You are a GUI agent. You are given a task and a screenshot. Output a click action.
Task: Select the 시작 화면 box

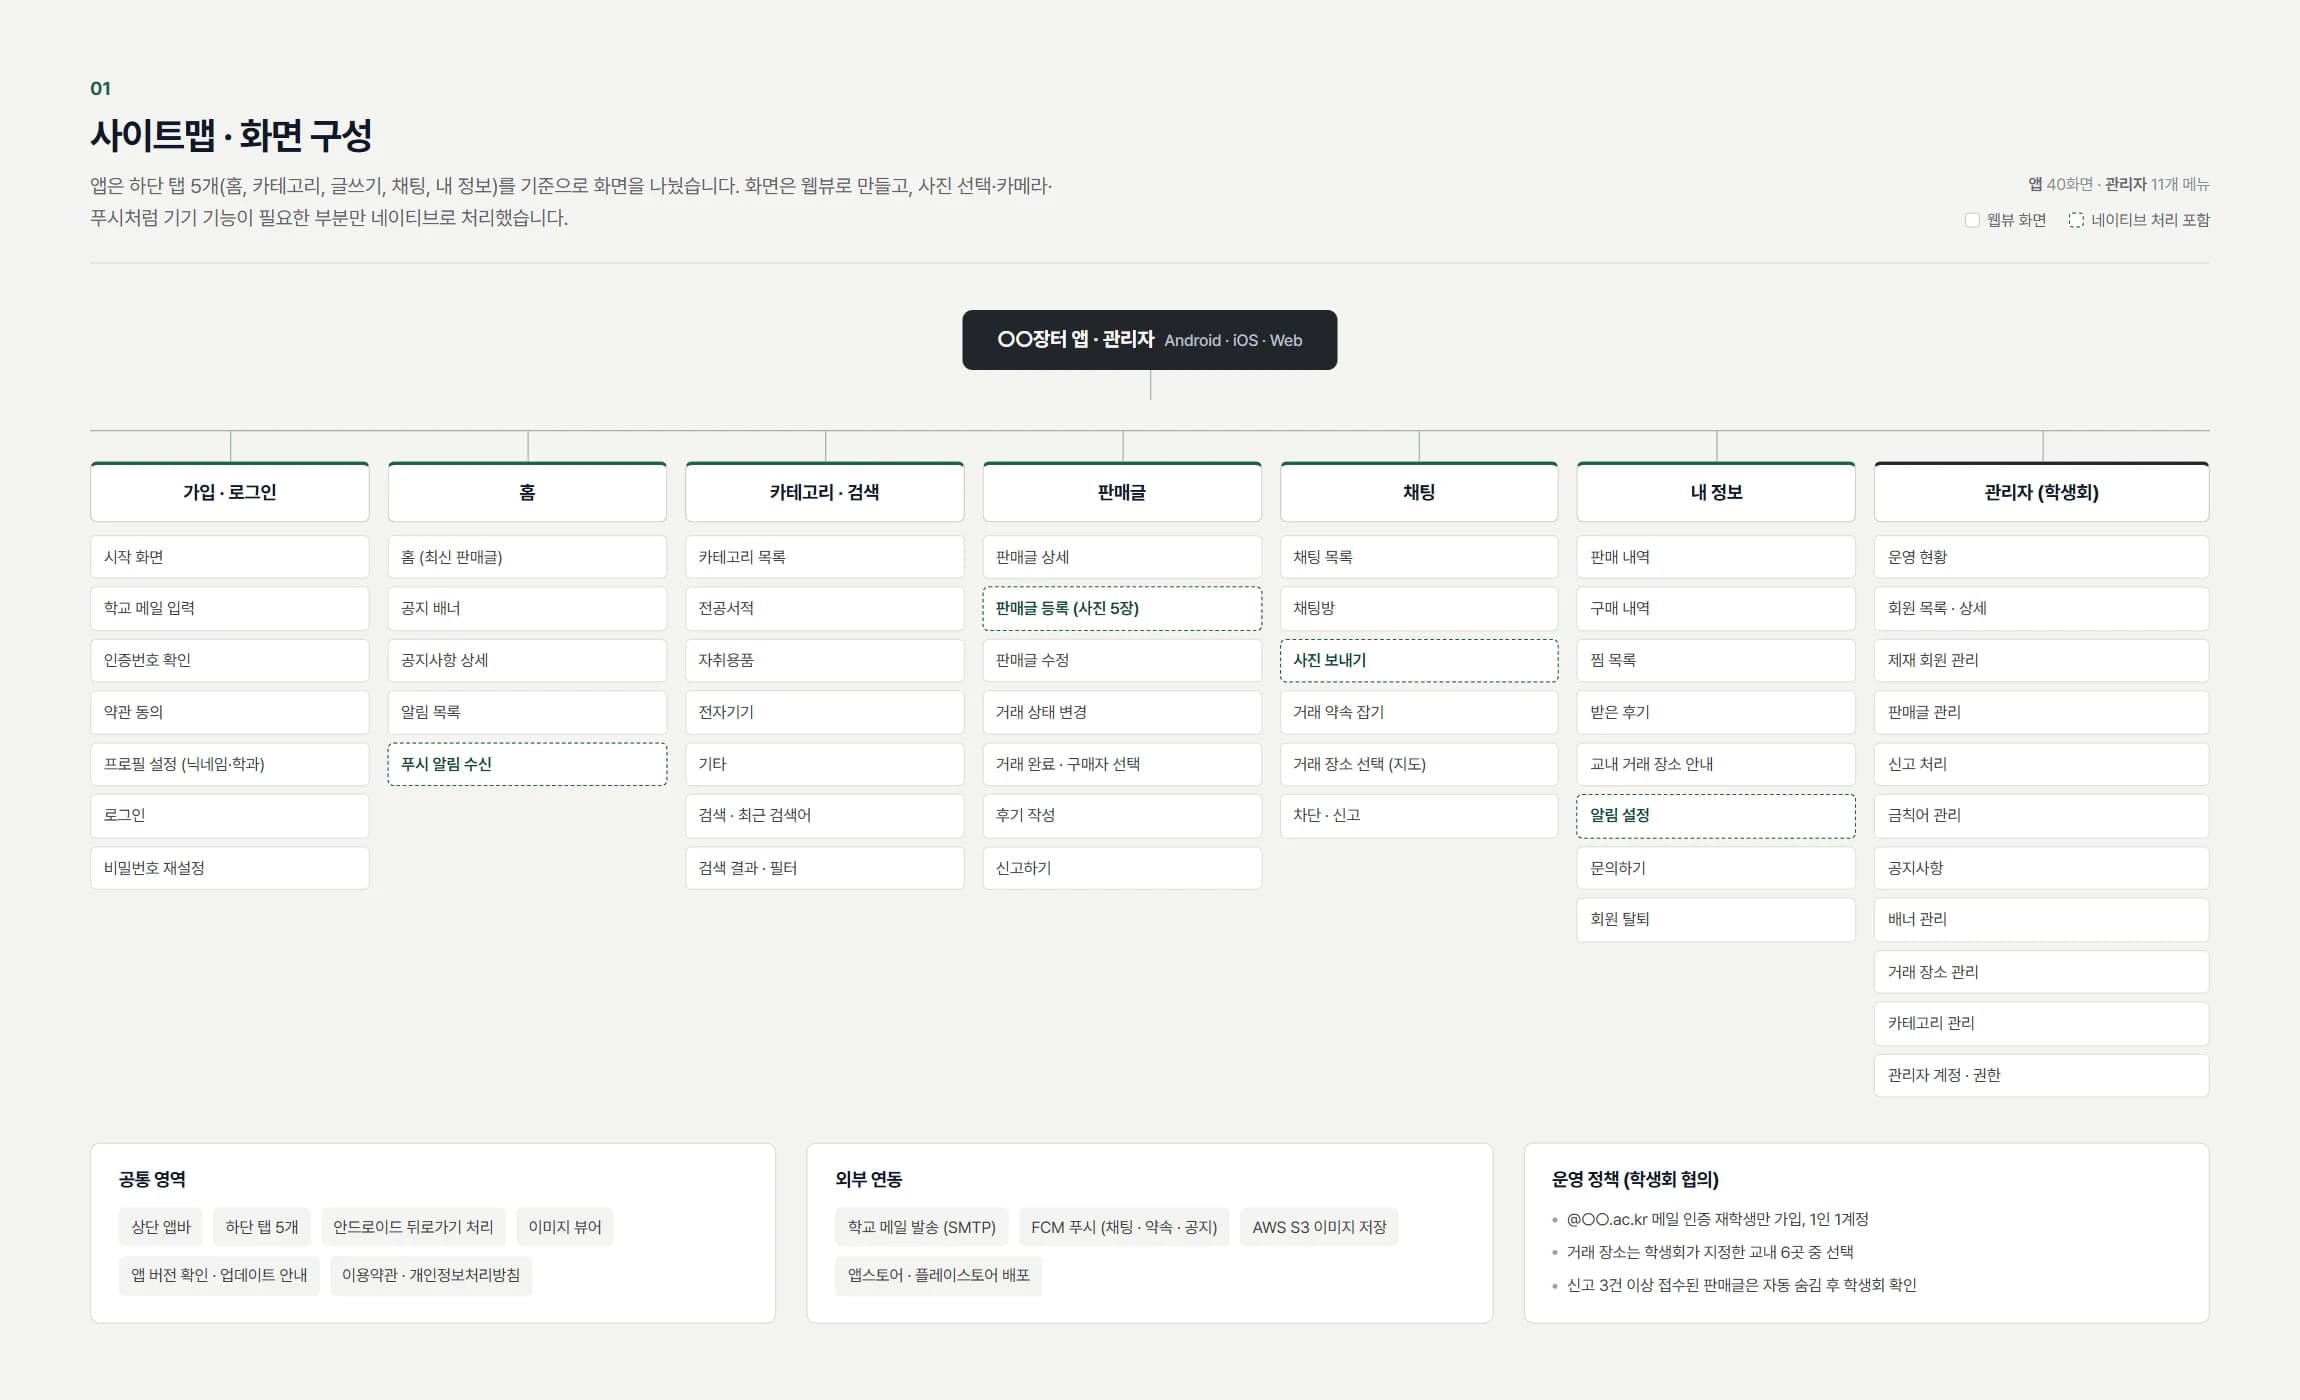click(x=230, y=557)
